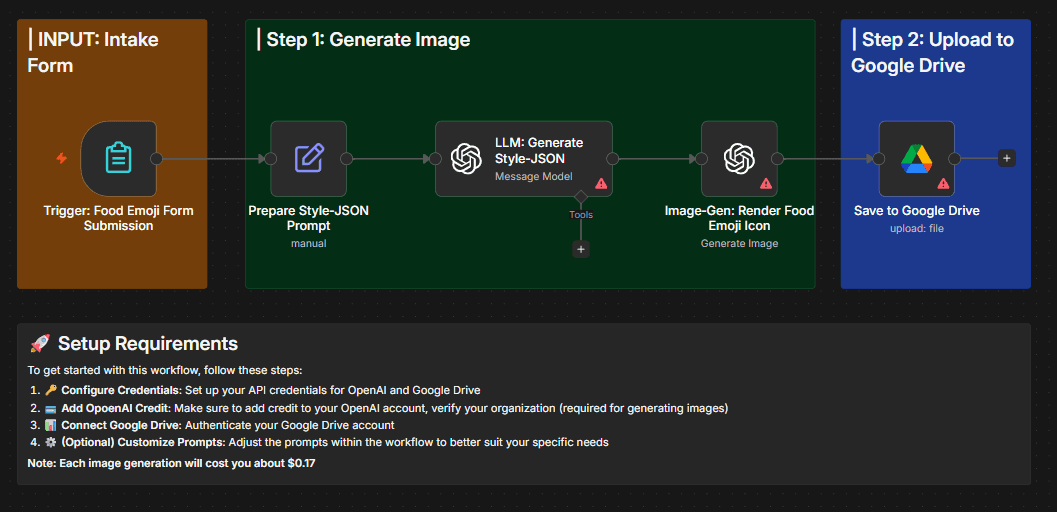Click warning icon on Image-Gen node
The width and height of the screenshot is (1057, 512).
[766, 183]
